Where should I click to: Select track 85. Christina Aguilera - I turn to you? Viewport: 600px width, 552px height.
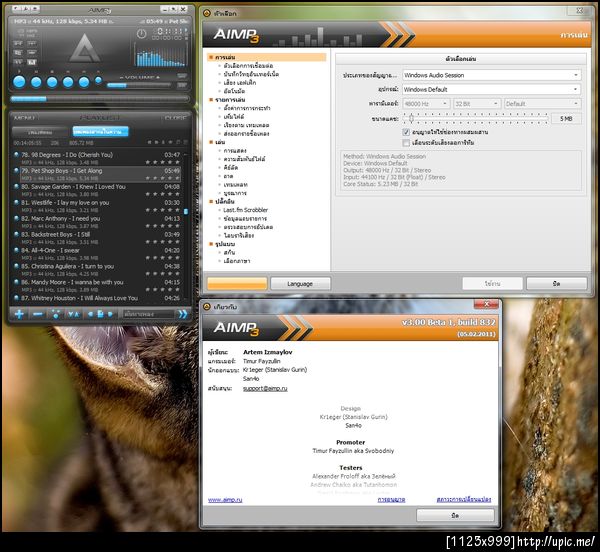(100, 269)
